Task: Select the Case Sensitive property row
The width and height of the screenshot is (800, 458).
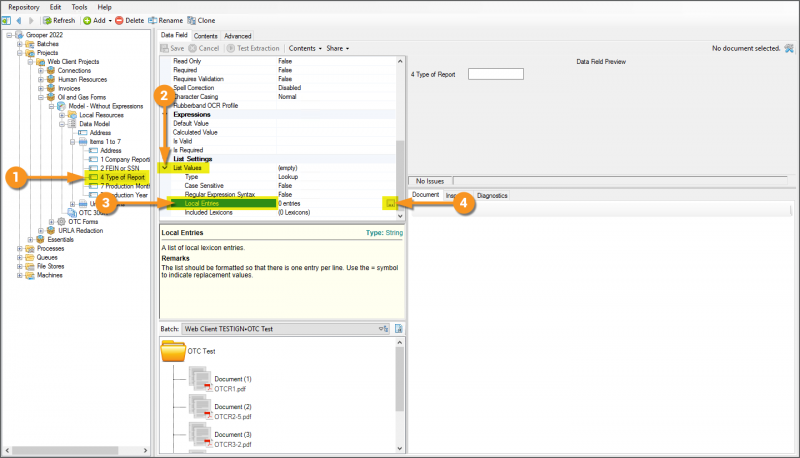Action: (x=278, y=186)
